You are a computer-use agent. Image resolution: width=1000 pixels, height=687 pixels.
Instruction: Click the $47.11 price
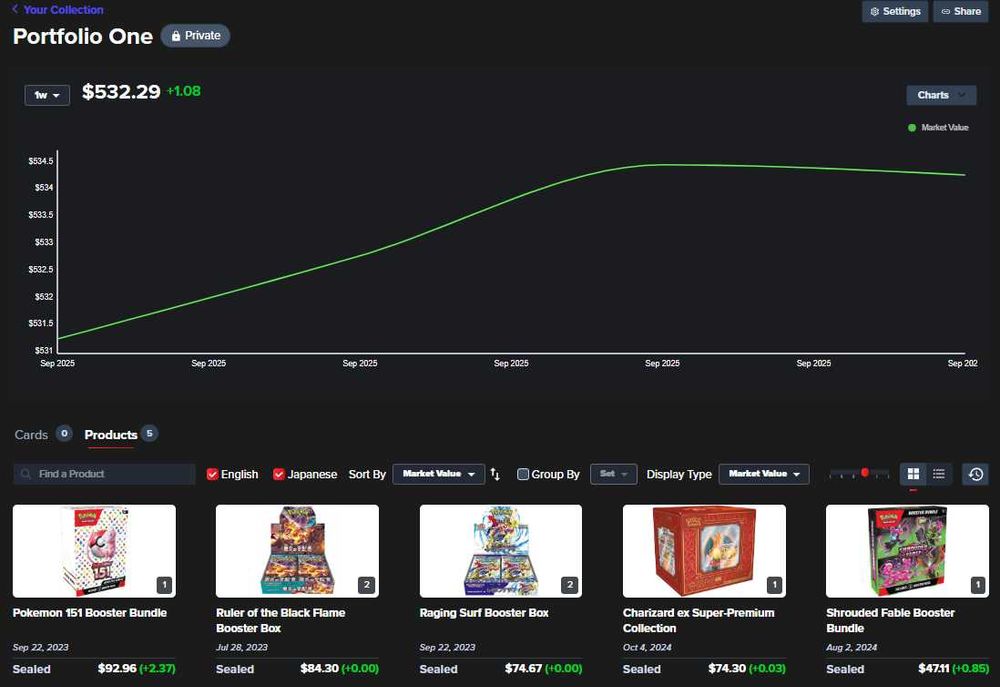click(x=934, y=669)
